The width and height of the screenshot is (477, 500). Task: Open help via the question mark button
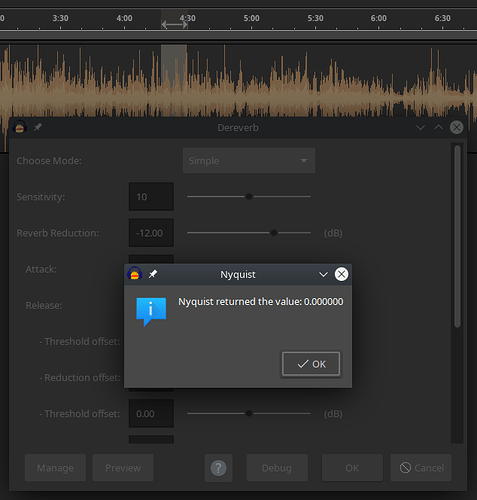218,468
